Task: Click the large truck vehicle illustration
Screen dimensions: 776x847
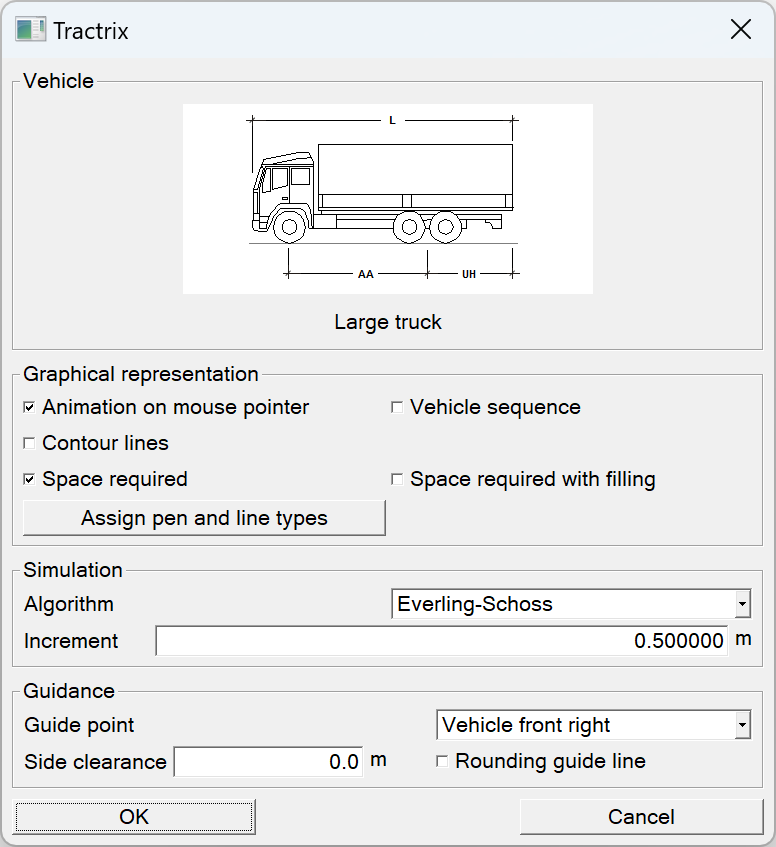Action: (x=388, y=197)
